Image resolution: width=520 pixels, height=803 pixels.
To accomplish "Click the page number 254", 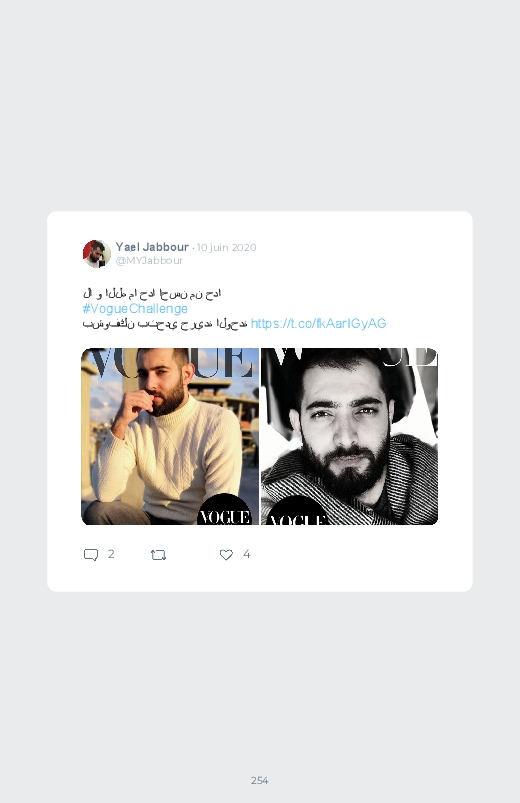I will (x=260, y=780).
